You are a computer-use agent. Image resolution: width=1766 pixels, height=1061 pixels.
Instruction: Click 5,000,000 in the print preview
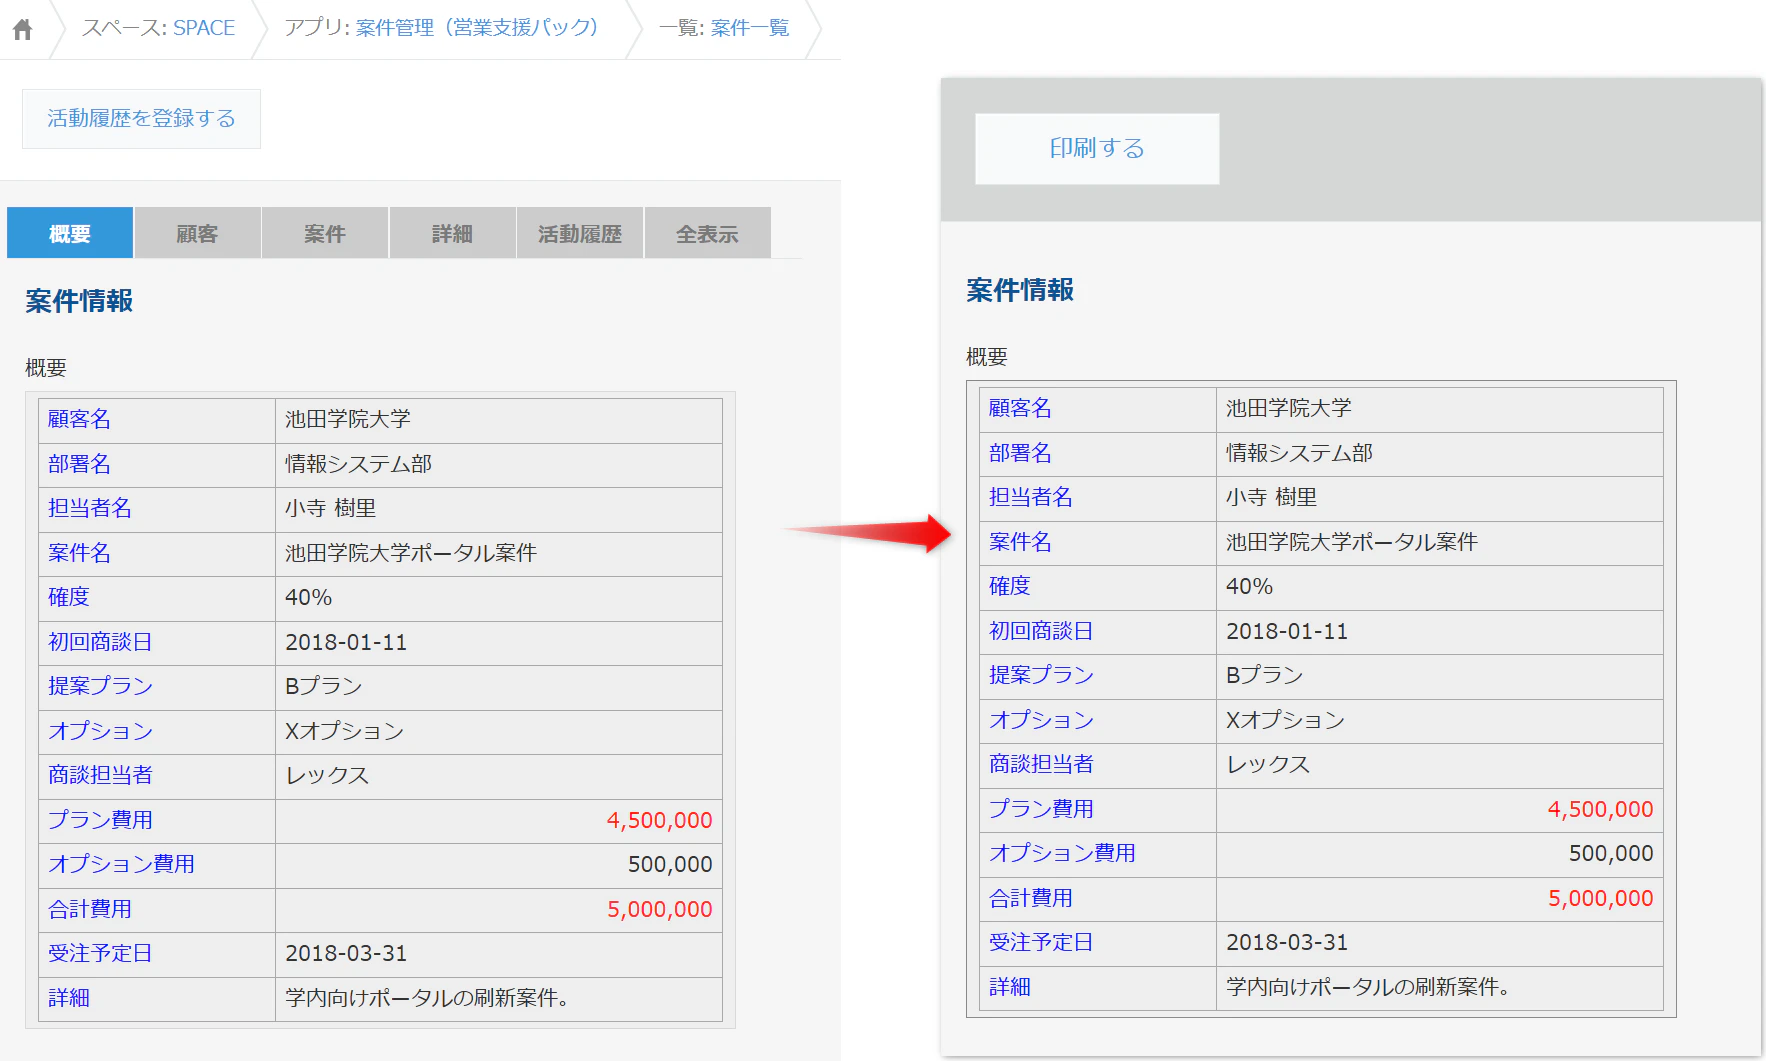(1601, 898)
